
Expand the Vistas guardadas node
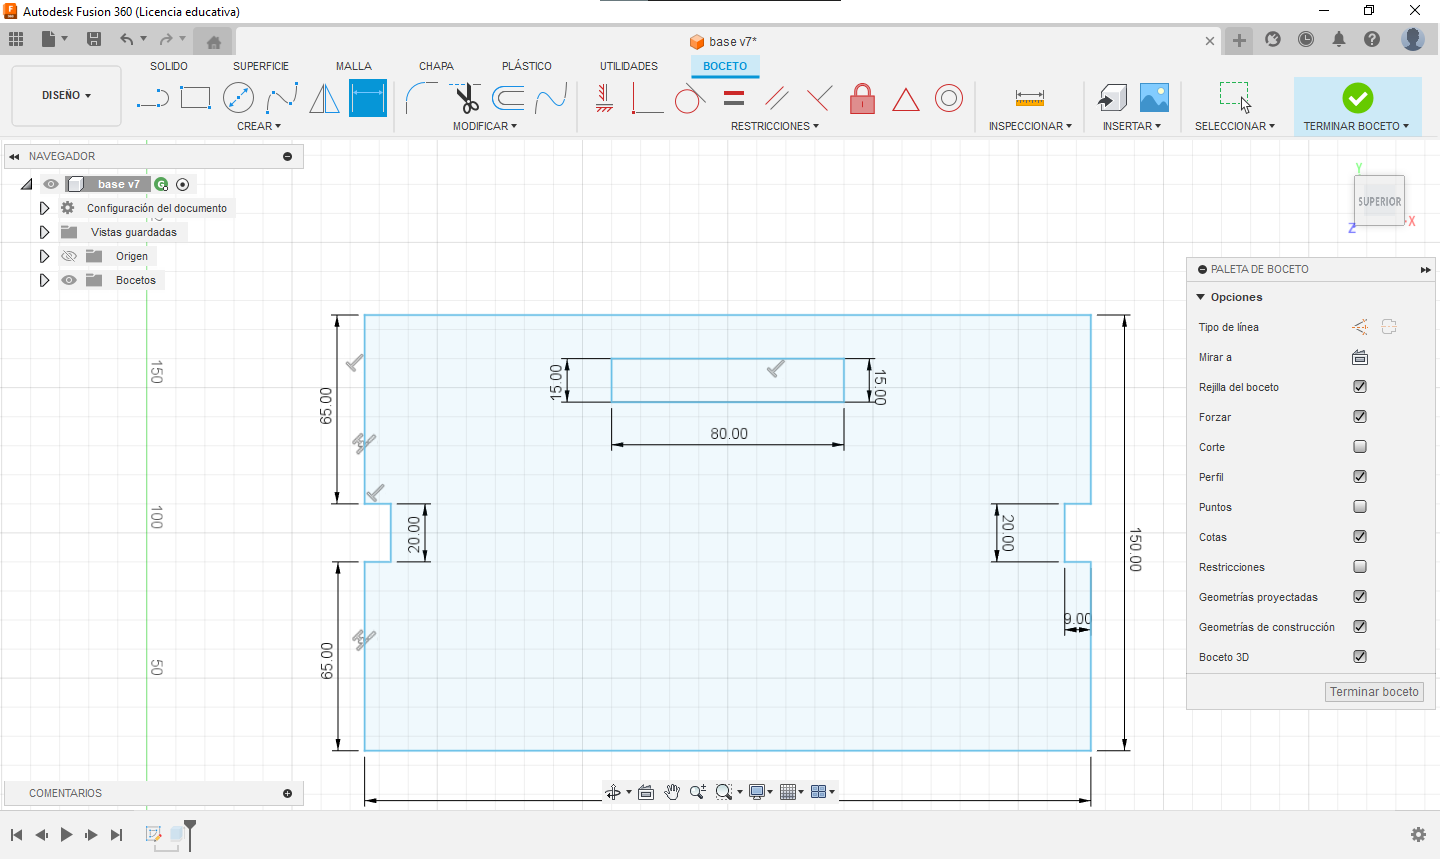(x=44, y=232)
